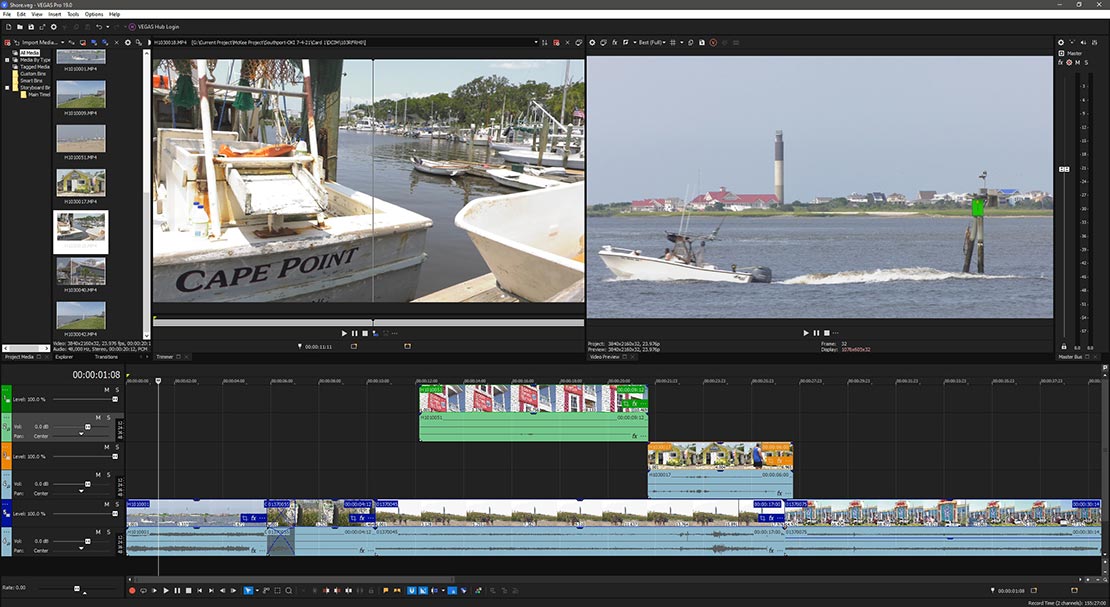This screenshot has width=1110, height=607.
Task: Expand the Storyboard Bins node
Action: 7,88
